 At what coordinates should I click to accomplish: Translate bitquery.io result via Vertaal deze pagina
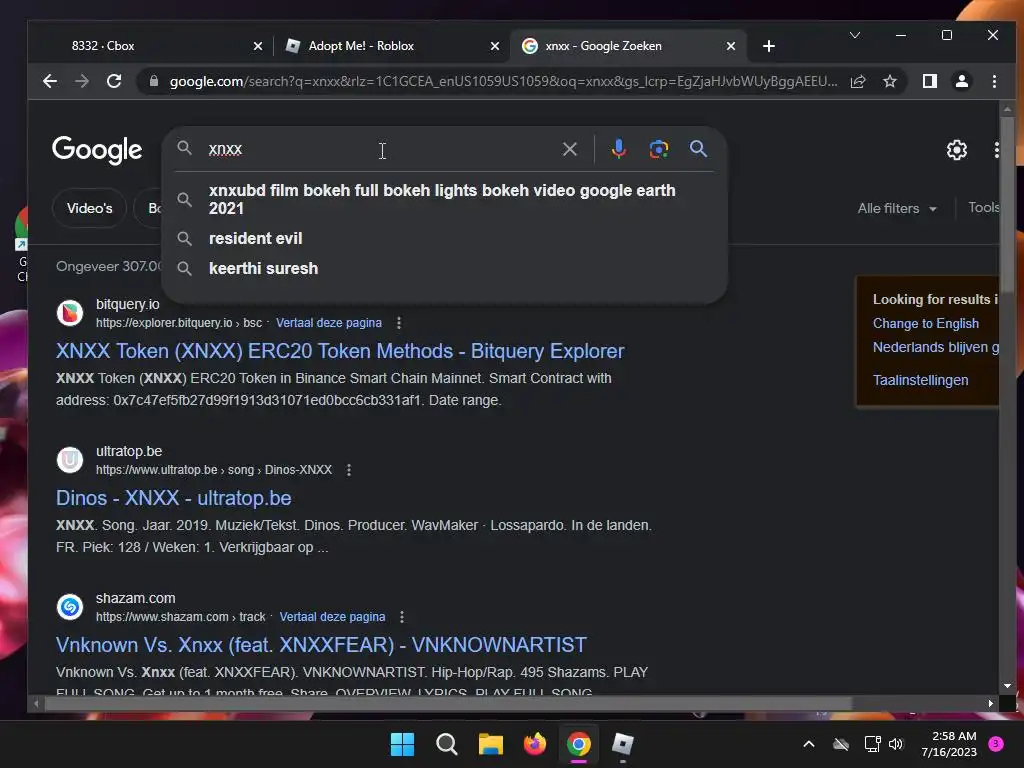click(328, 323)
